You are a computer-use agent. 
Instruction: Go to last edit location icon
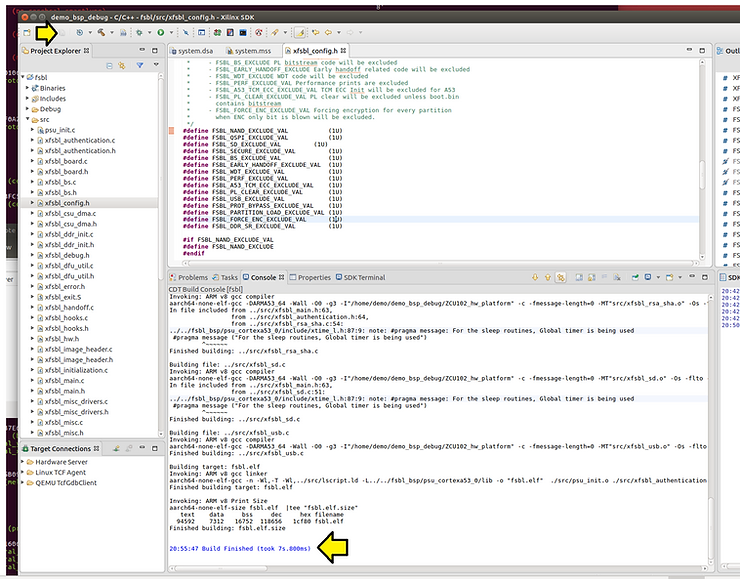pos(315,33)
